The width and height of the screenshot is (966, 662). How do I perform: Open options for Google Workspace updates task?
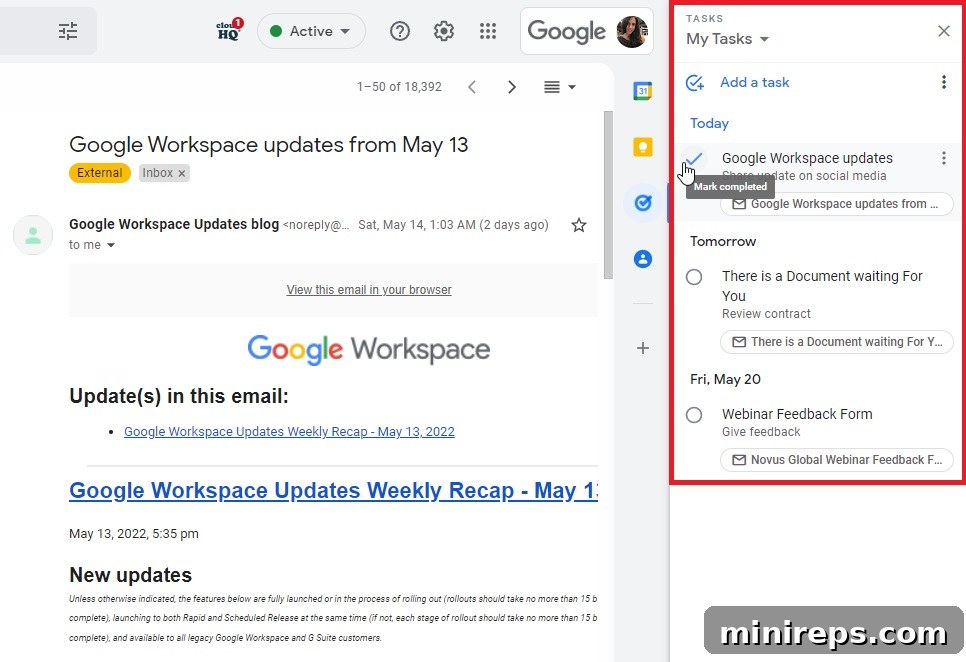coord(943,158)
